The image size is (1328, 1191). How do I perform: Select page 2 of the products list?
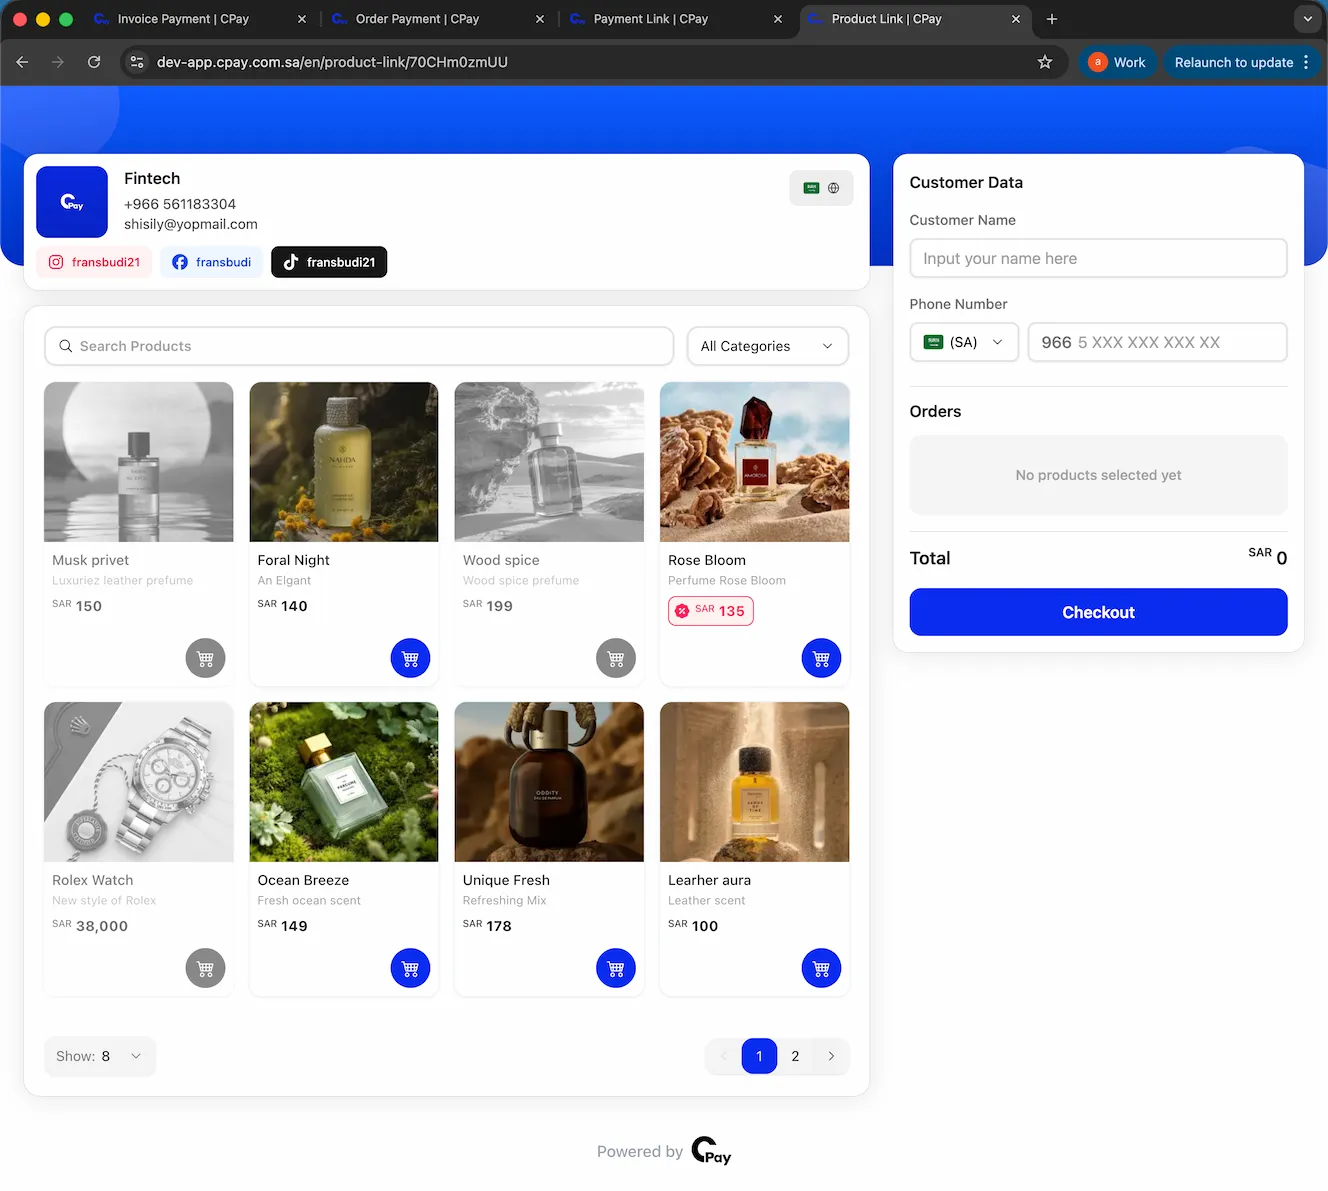[795, 1056]
